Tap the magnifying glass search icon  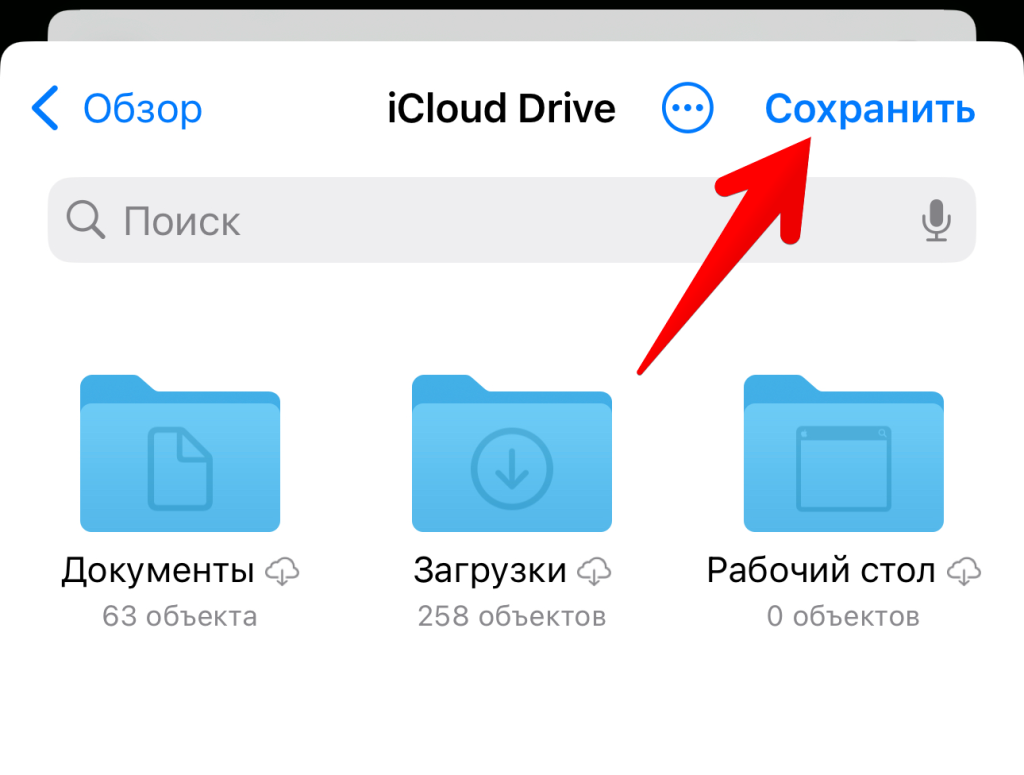point(85,220)
